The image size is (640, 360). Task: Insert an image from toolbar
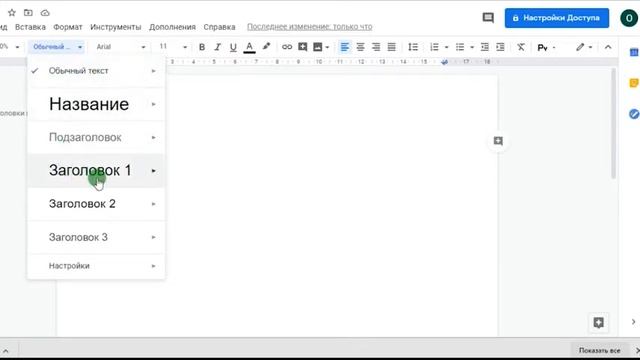click(x=318, y=47)
